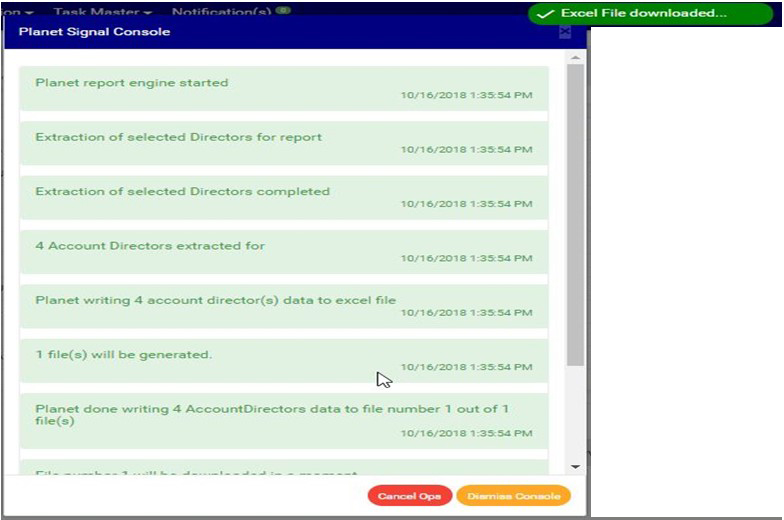The height and width of the screenshot is (520, 784).
Task: Click the scrollbar up arrow in console
Action: 575,58
